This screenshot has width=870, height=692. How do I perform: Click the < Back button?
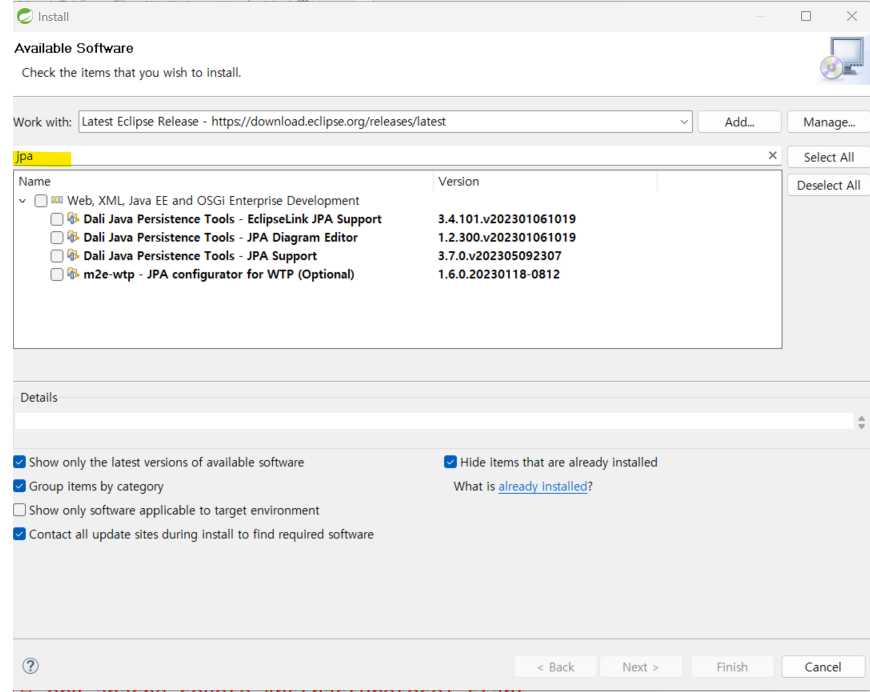pos(555,666)
